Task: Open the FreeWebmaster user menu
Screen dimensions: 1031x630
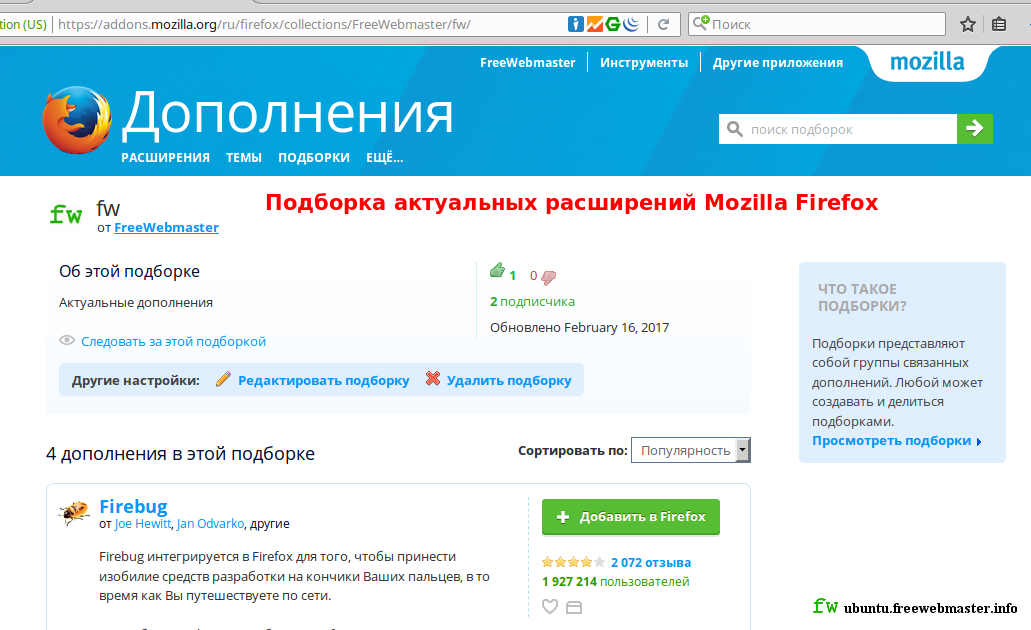Action: tap(527, 62)
